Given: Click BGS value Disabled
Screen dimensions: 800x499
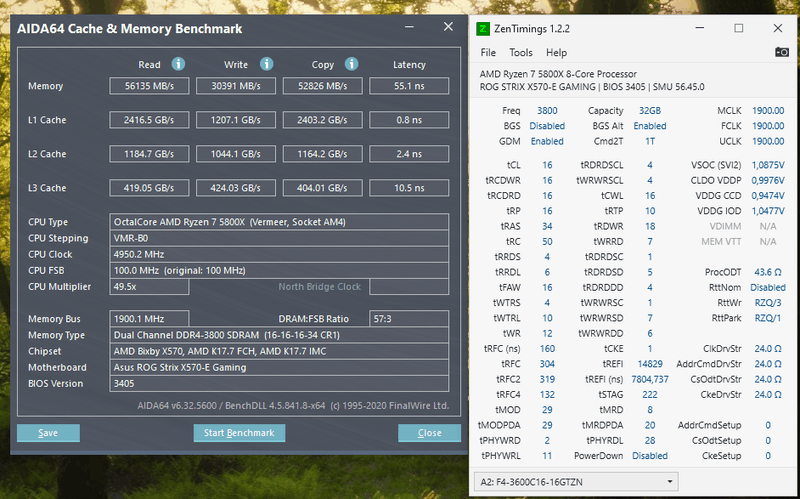Looking at the screenshot, I should click(x=547, y=126).
